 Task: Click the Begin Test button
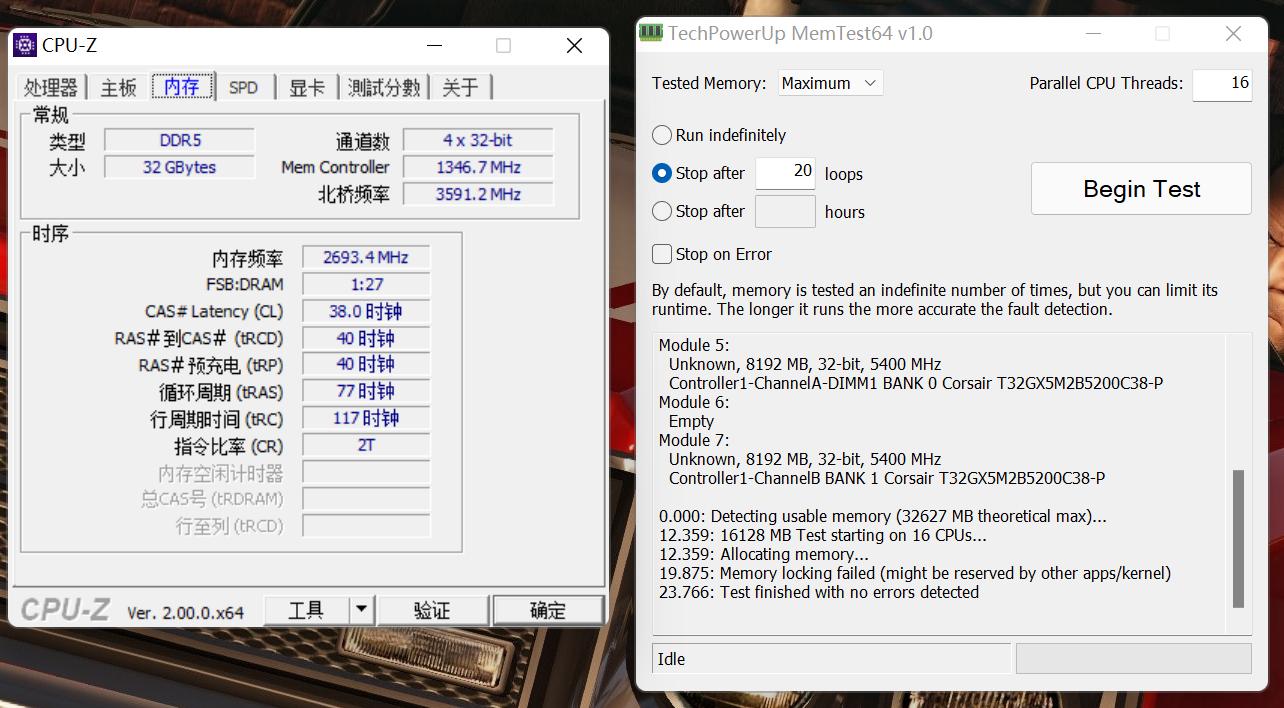point(1140,188)
